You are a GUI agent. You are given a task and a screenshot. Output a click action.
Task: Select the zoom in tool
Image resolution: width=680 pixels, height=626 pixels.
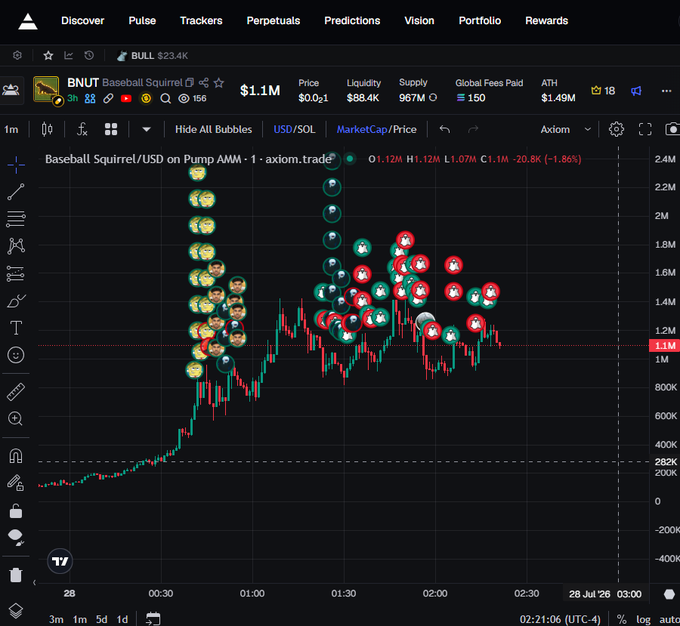tap(16, 419)
